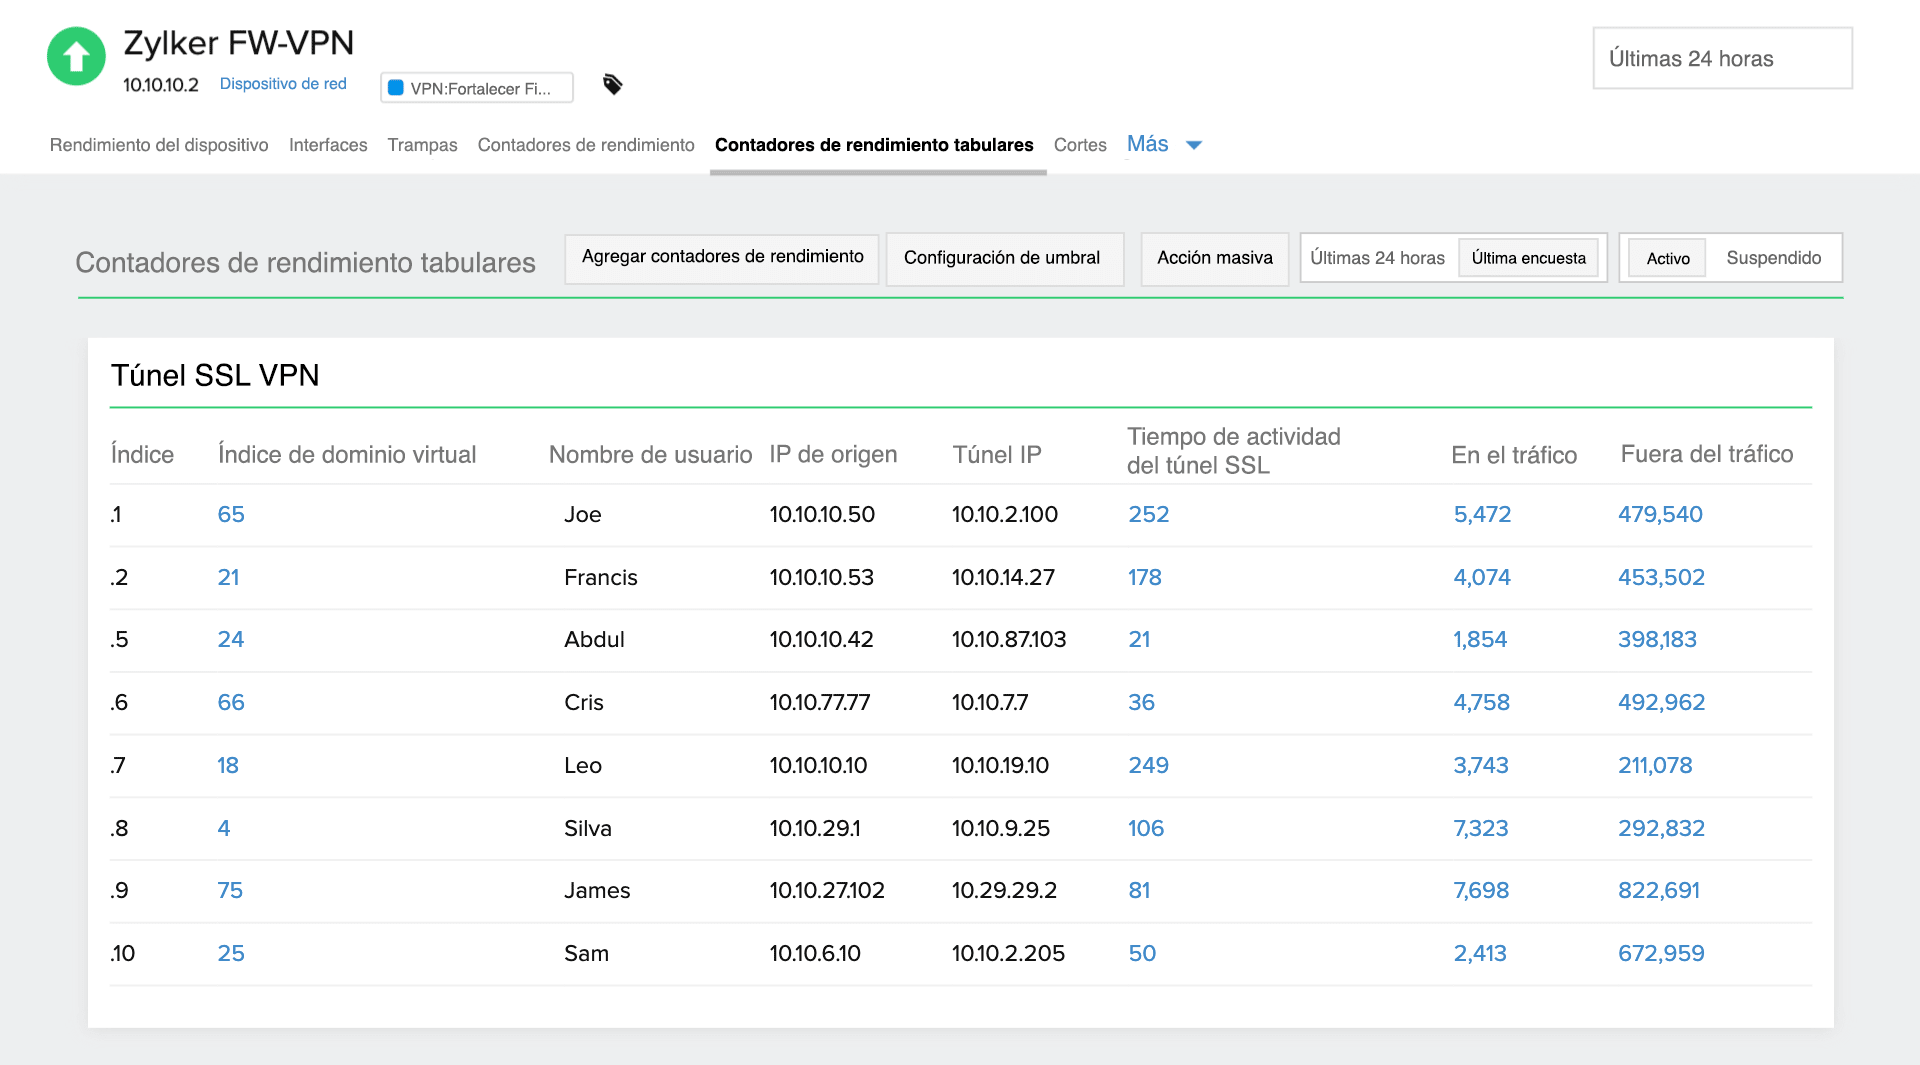Click Índice de dominio virtual header
Viewport: 1920px width, 1065px height.
click(347, 455)
